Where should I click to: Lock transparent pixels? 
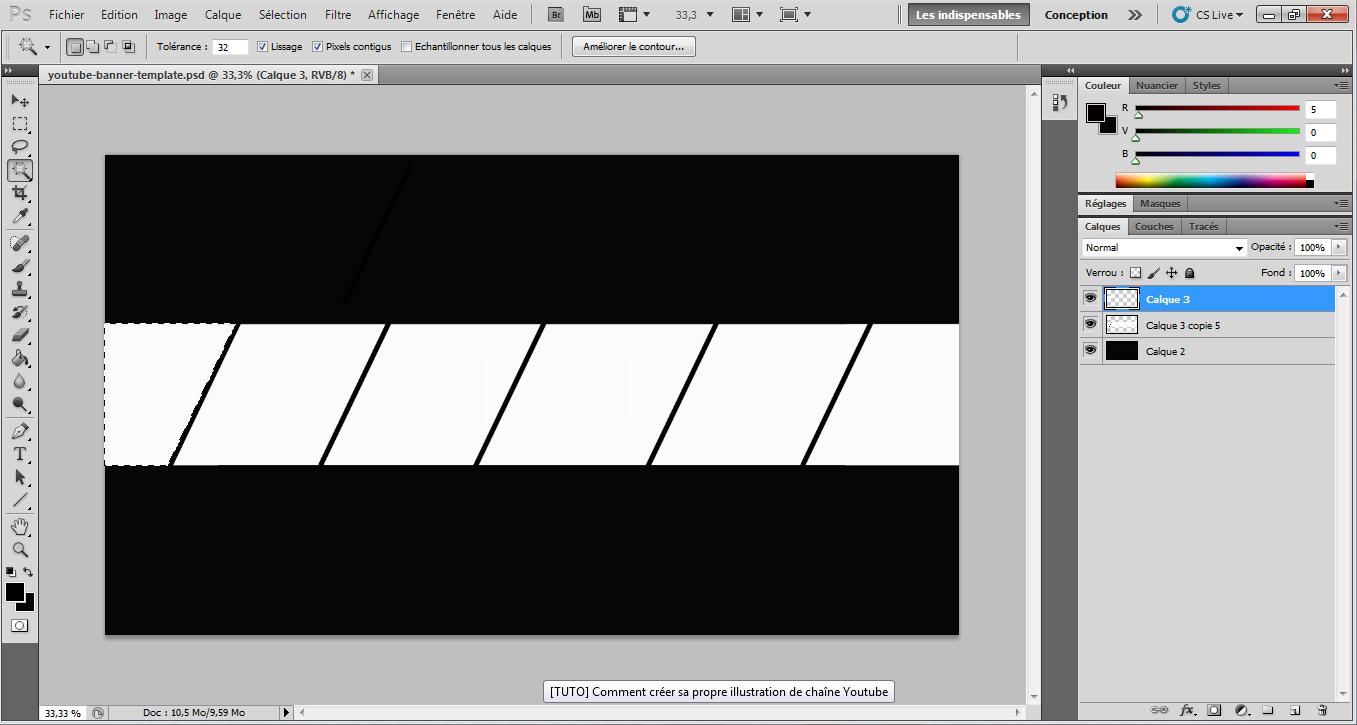[x=1135, y=273]
